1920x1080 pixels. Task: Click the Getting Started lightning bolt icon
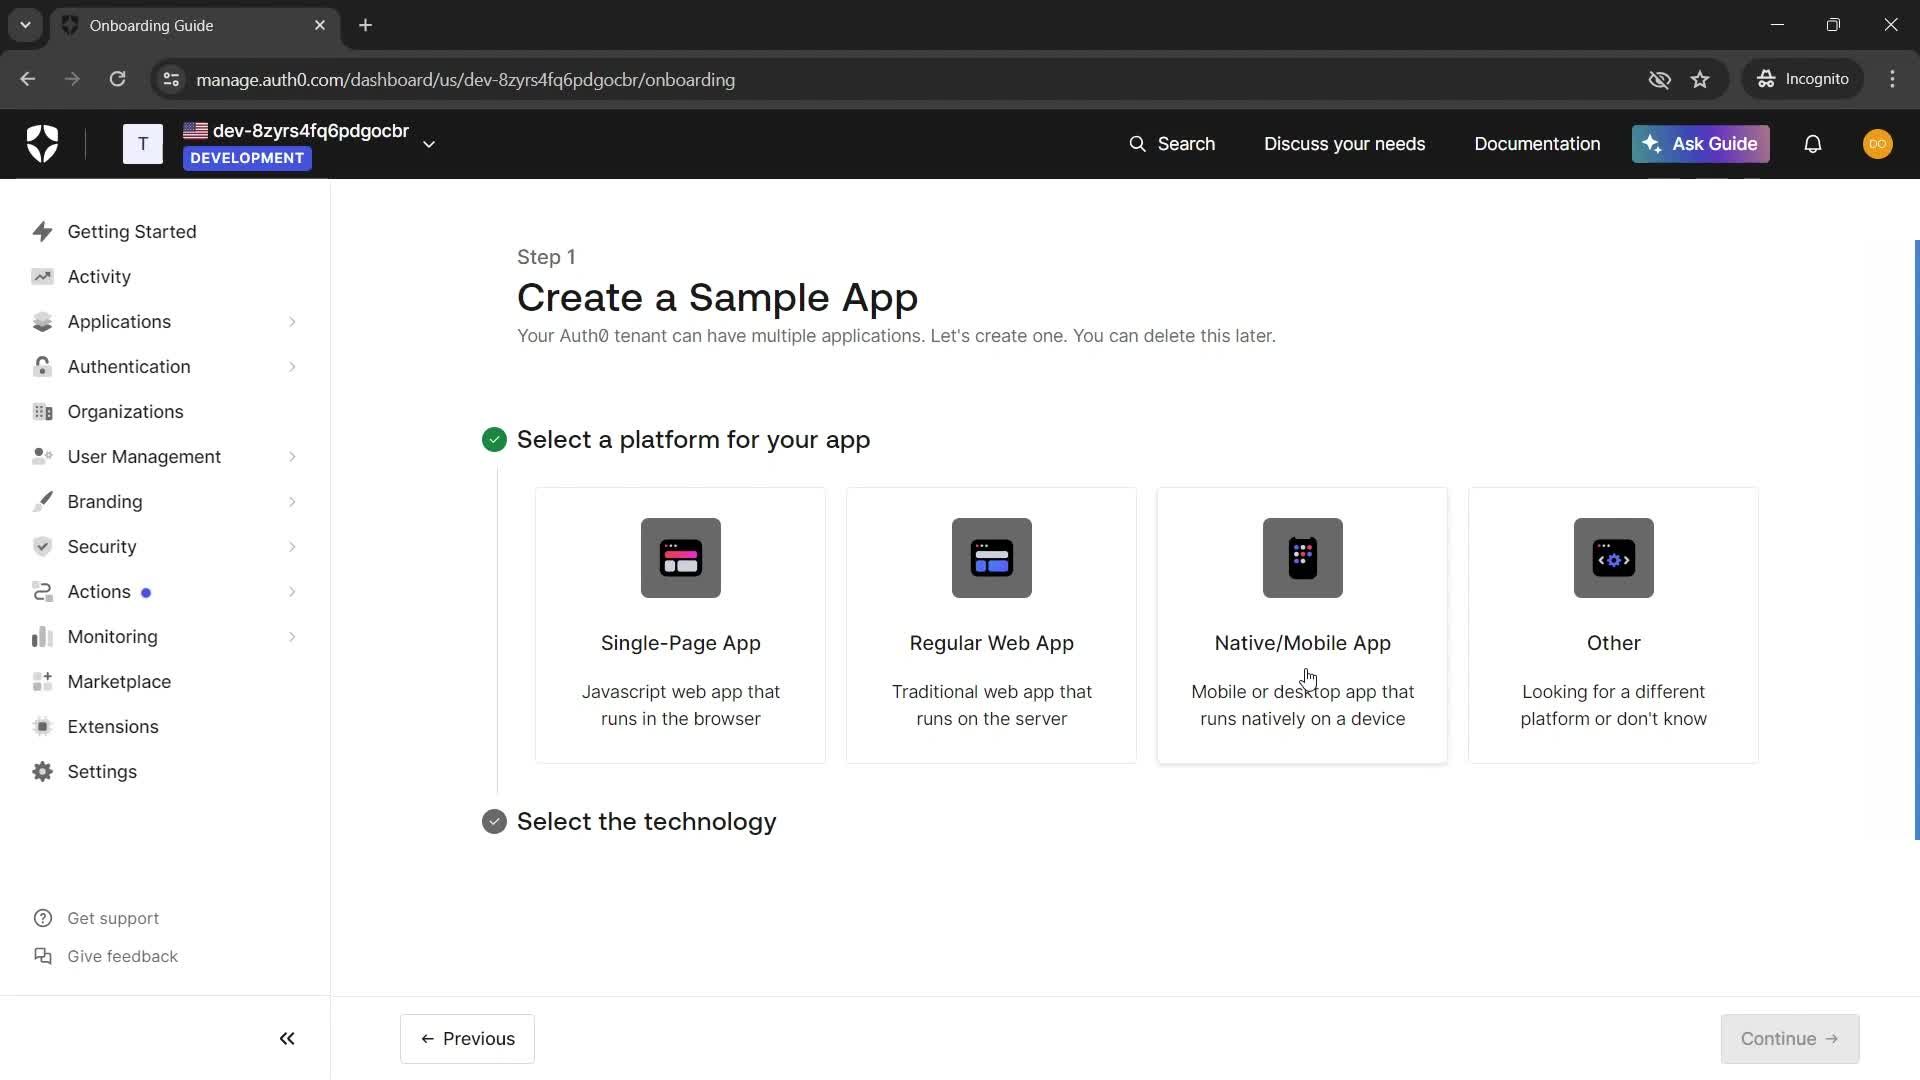point(42,232)
